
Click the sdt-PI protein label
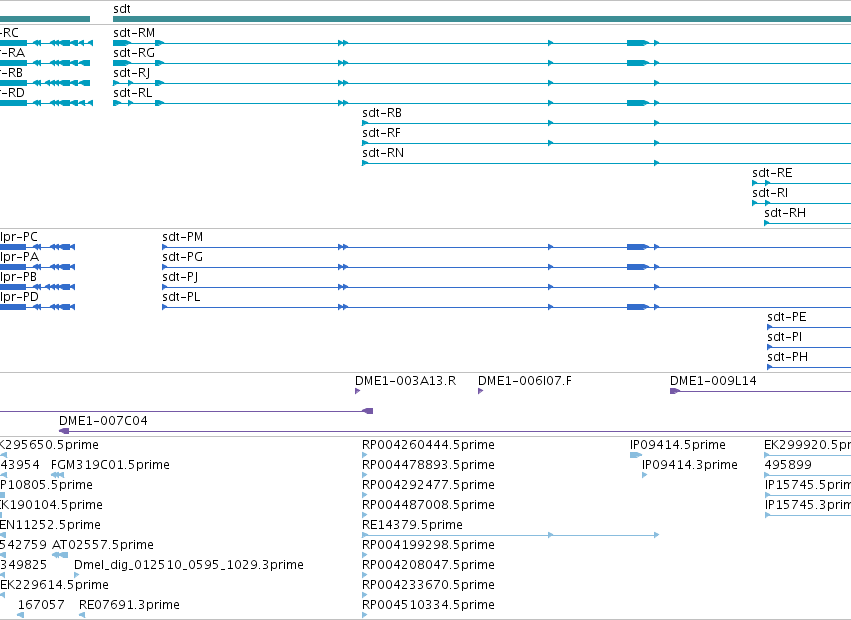pyautogui.click(x=785, y=337)
